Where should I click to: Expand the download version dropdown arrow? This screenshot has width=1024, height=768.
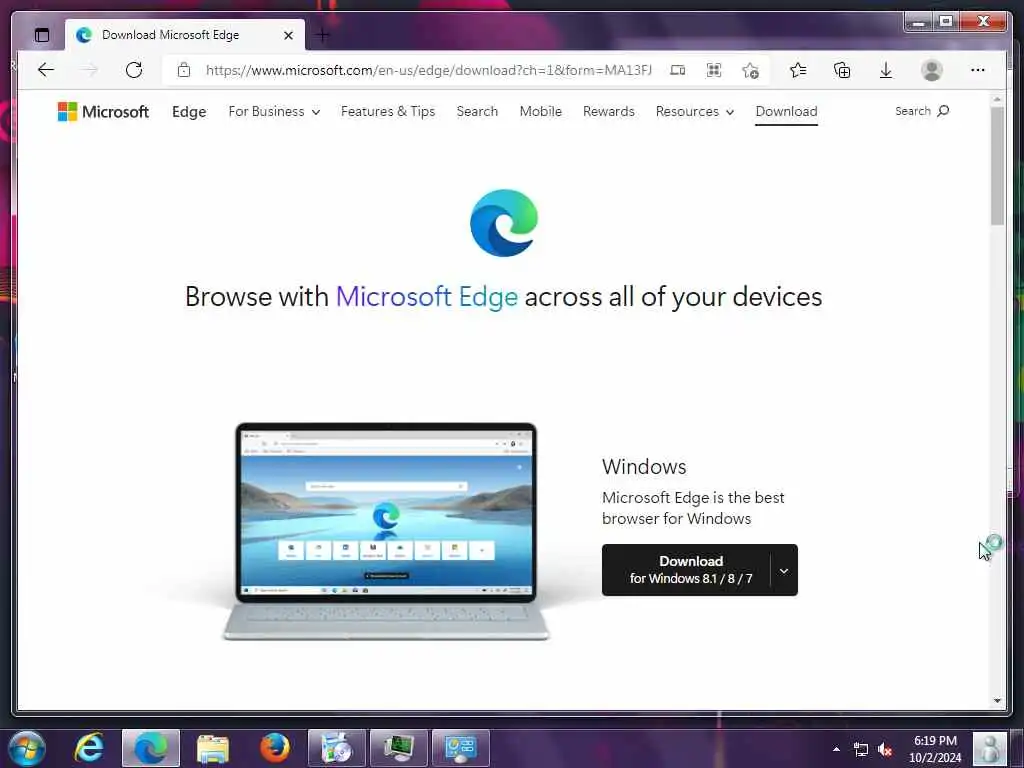point(784,570)
